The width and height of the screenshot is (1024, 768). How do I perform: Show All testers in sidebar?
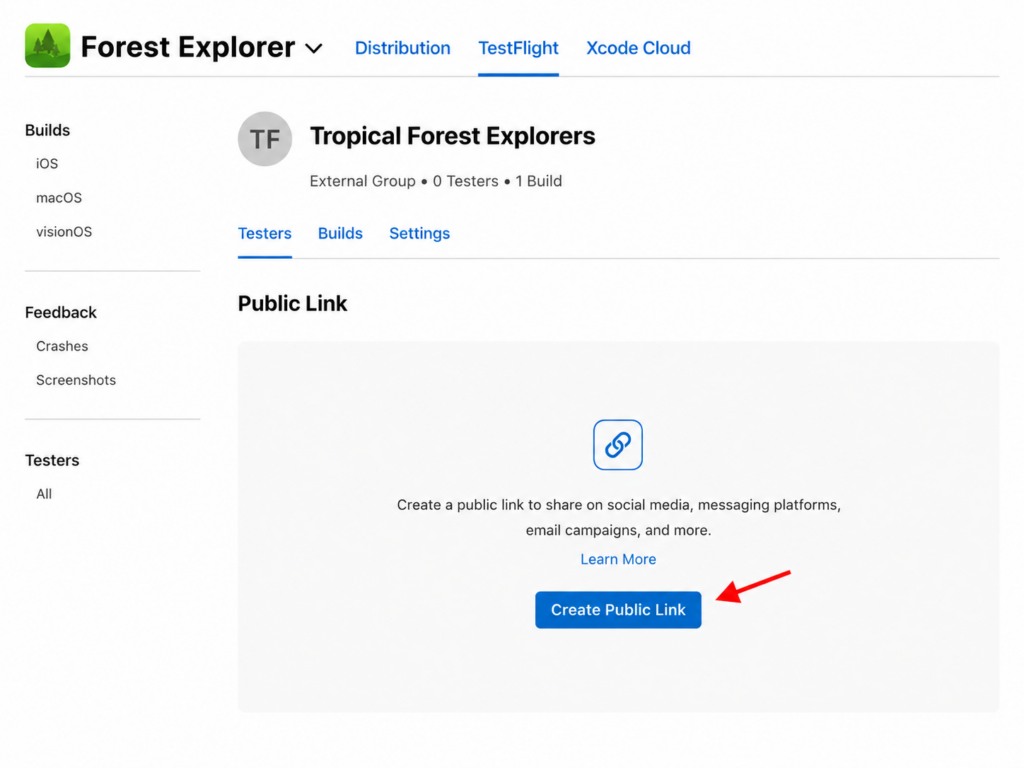pos(44,494)
